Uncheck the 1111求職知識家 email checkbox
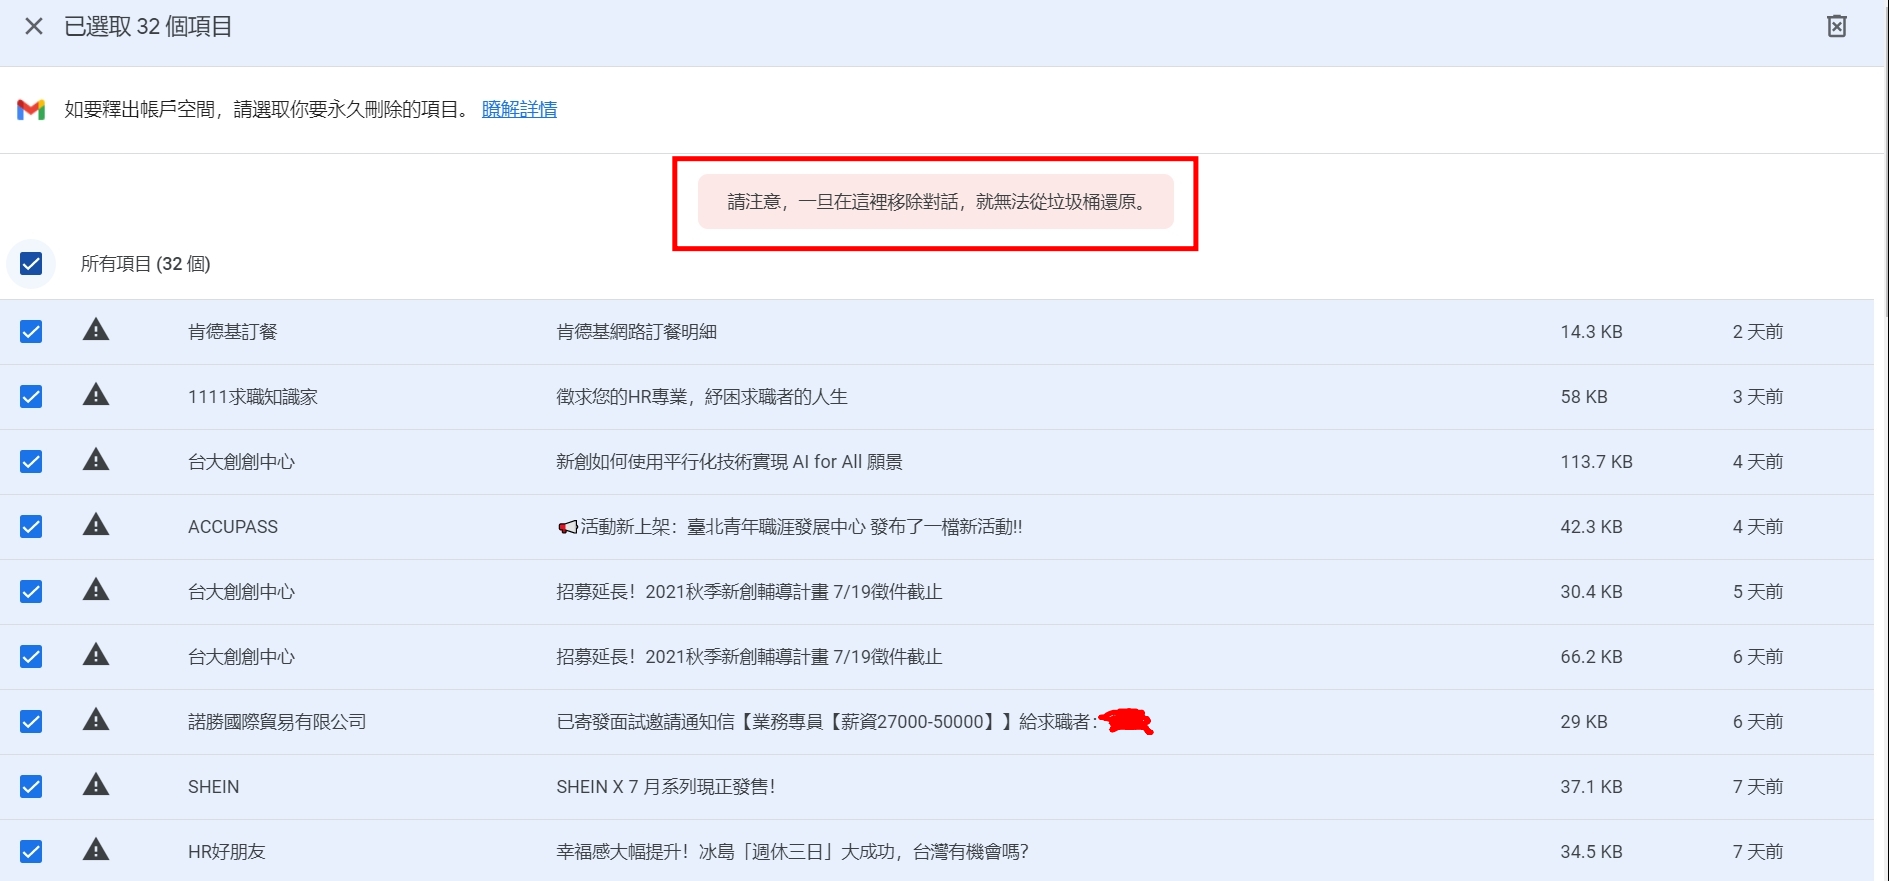This screenshot has width=1889, height=881. pos(31,397)
